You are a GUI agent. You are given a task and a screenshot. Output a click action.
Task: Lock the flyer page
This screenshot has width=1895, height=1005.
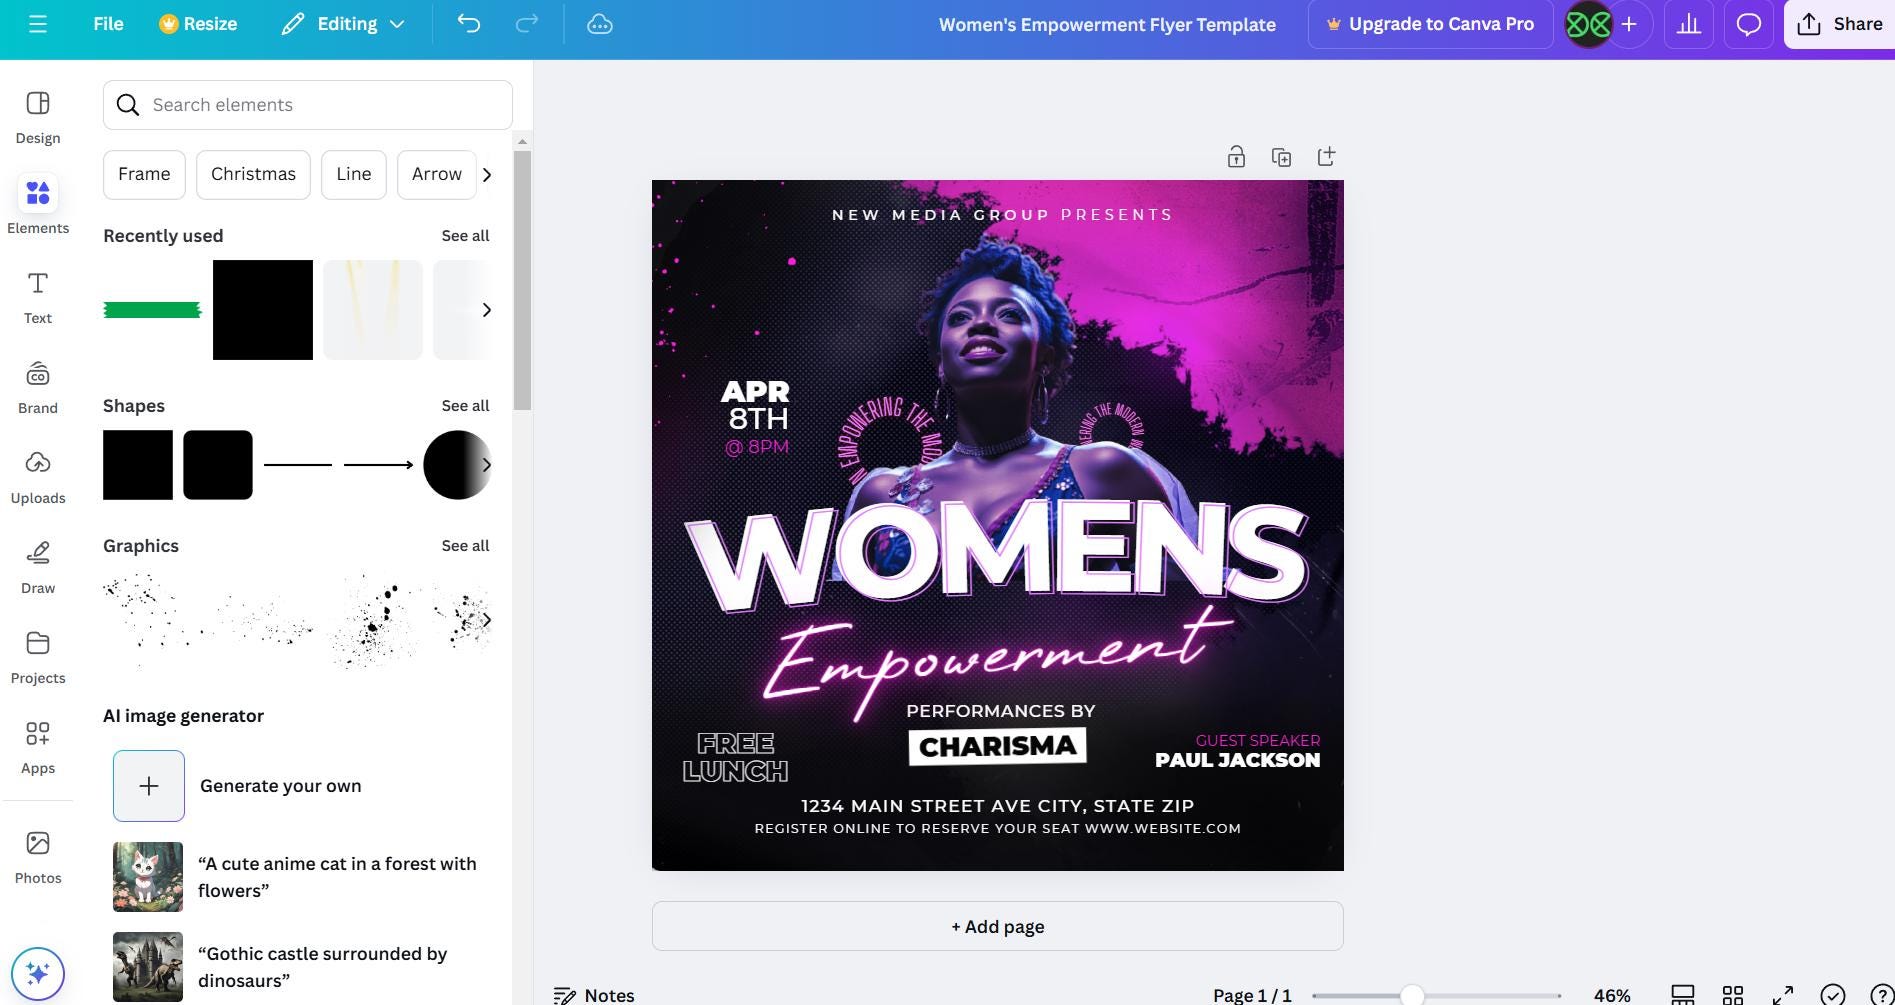point(1236,156)
